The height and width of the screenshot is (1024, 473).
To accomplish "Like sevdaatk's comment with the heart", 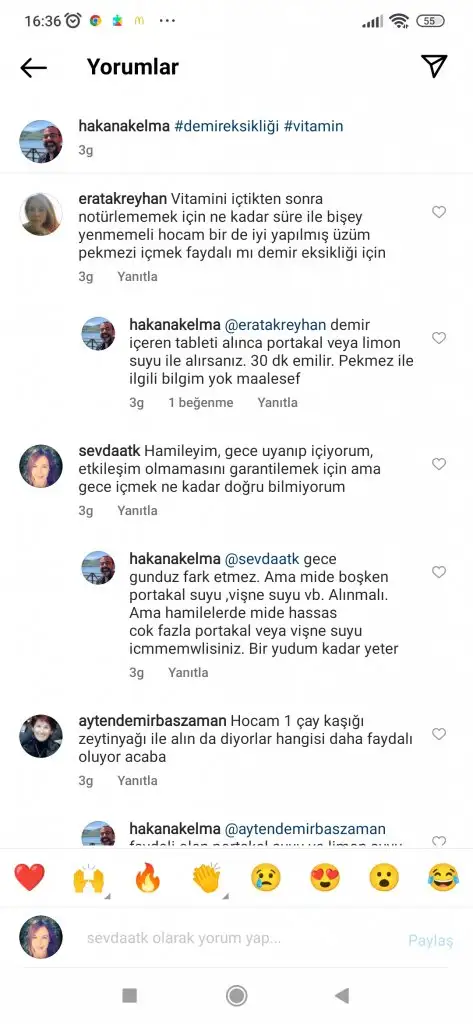I will [x=439, y=464].
